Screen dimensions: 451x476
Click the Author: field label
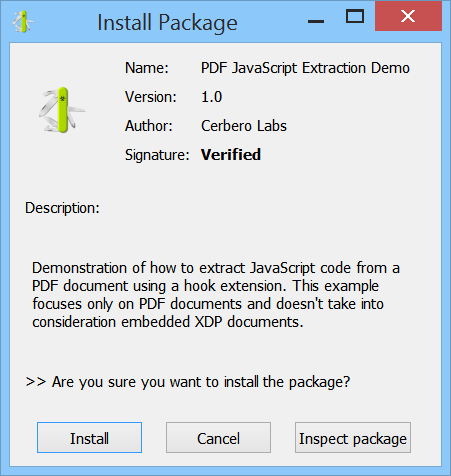pos(149,126)
